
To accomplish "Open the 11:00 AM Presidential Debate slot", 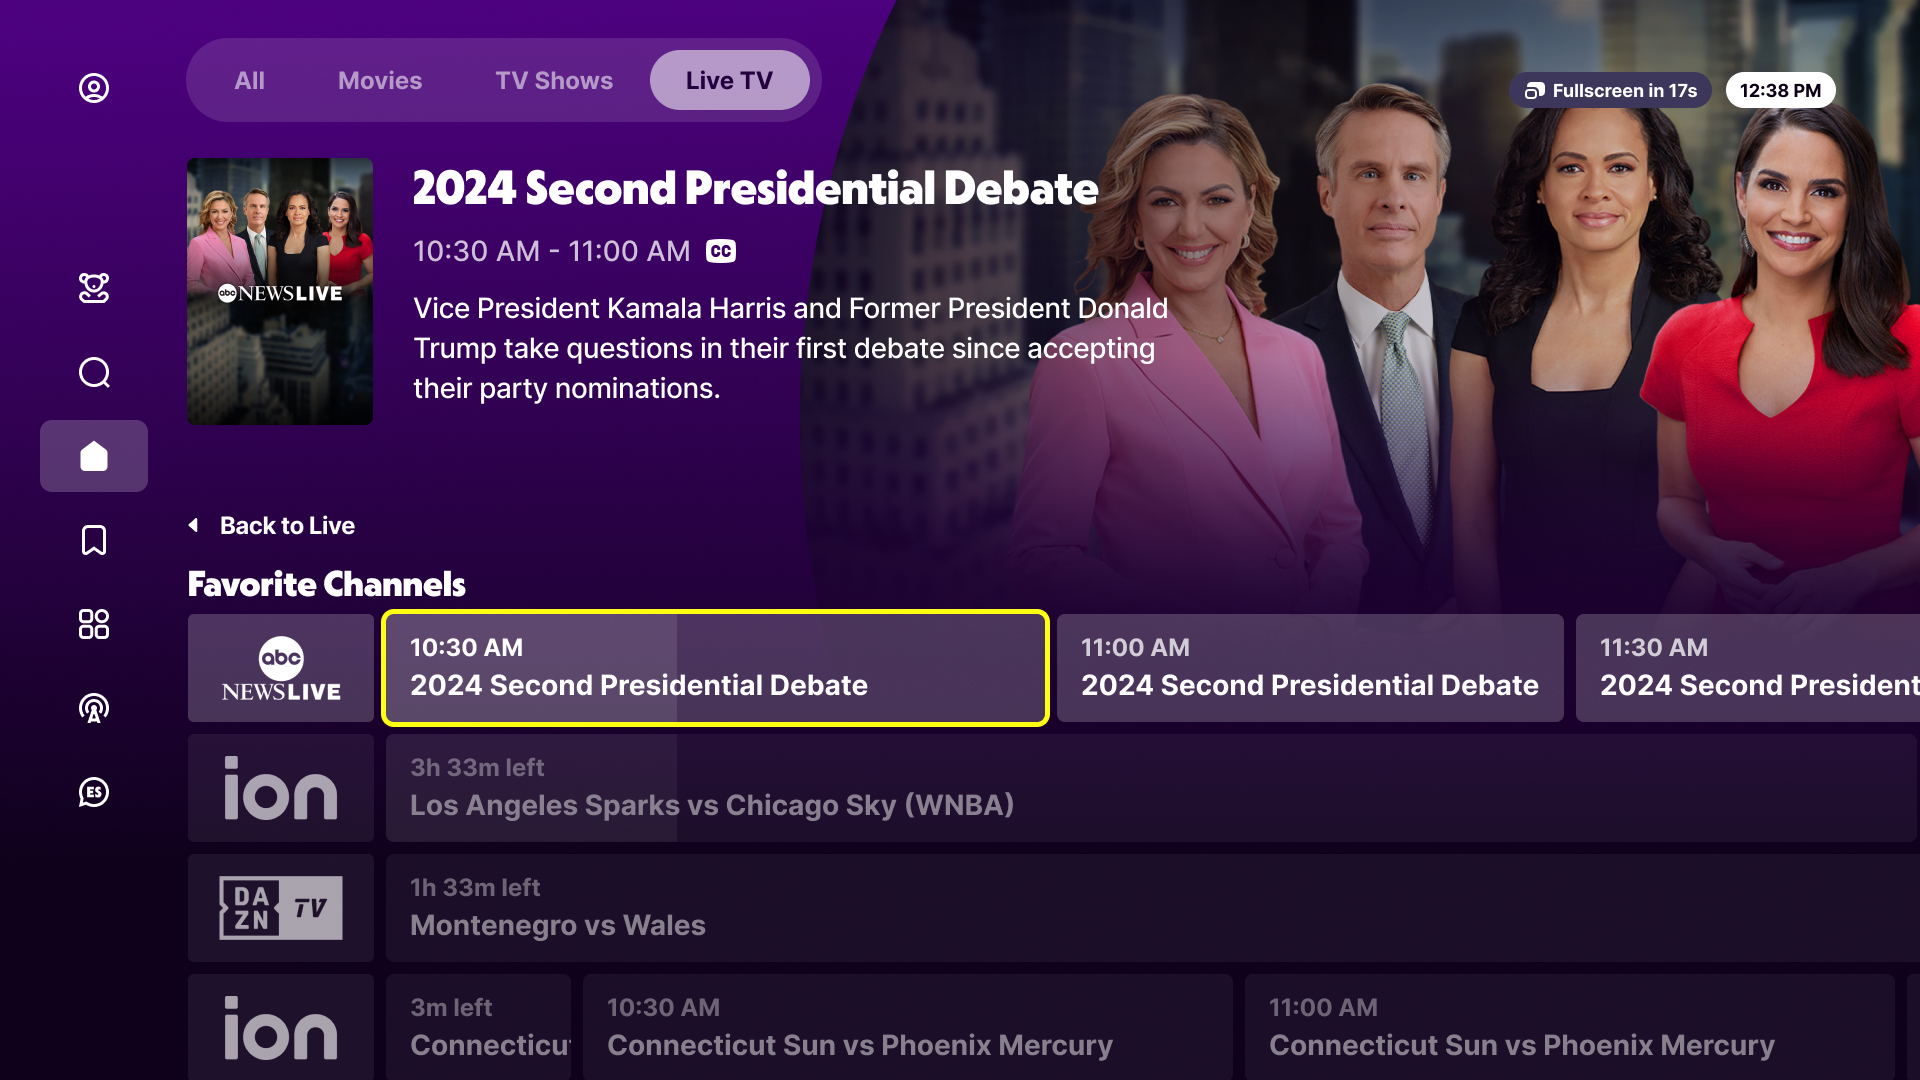I will click(1309, 668).
